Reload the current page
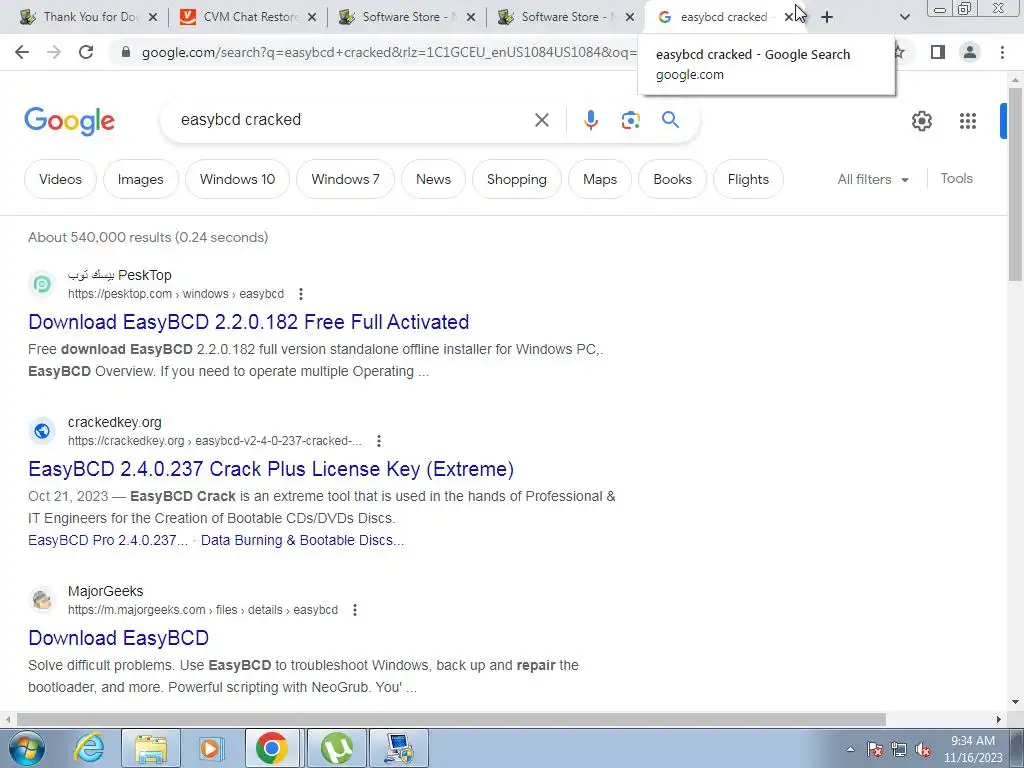1024x768 pixels. point(86,52)
